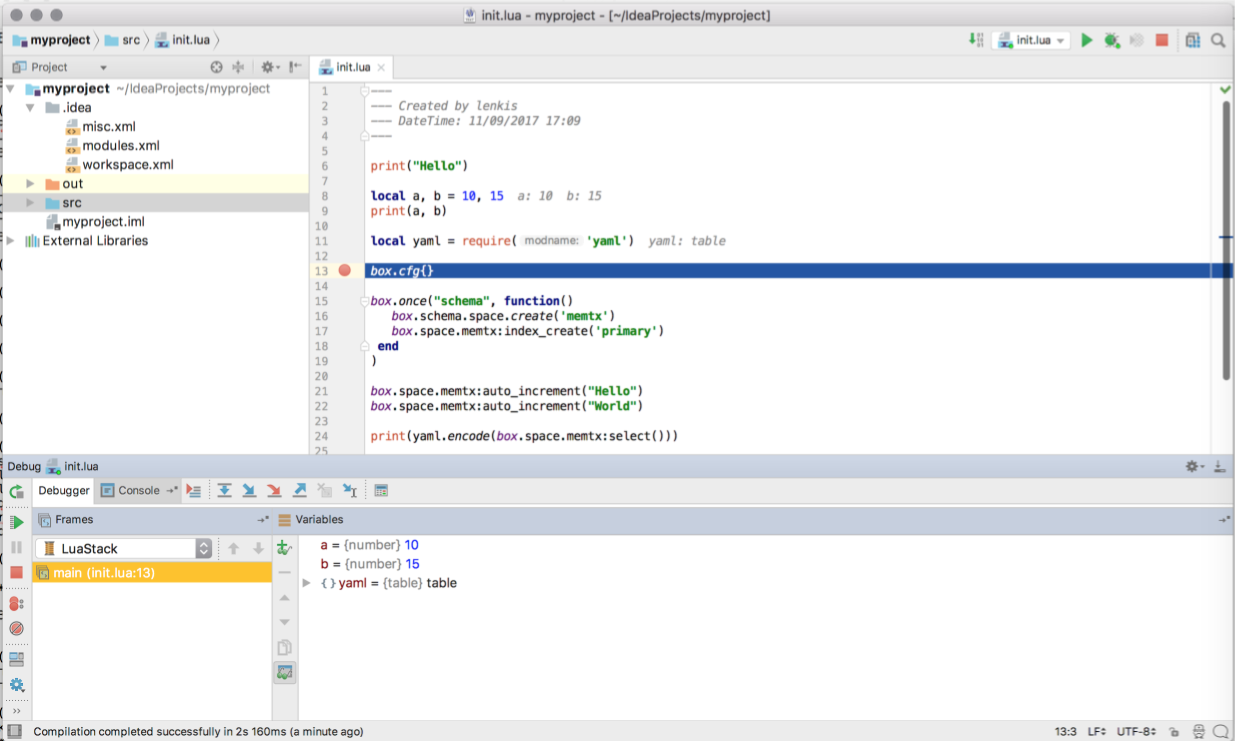Expand External Libraries node

point(10,241)
